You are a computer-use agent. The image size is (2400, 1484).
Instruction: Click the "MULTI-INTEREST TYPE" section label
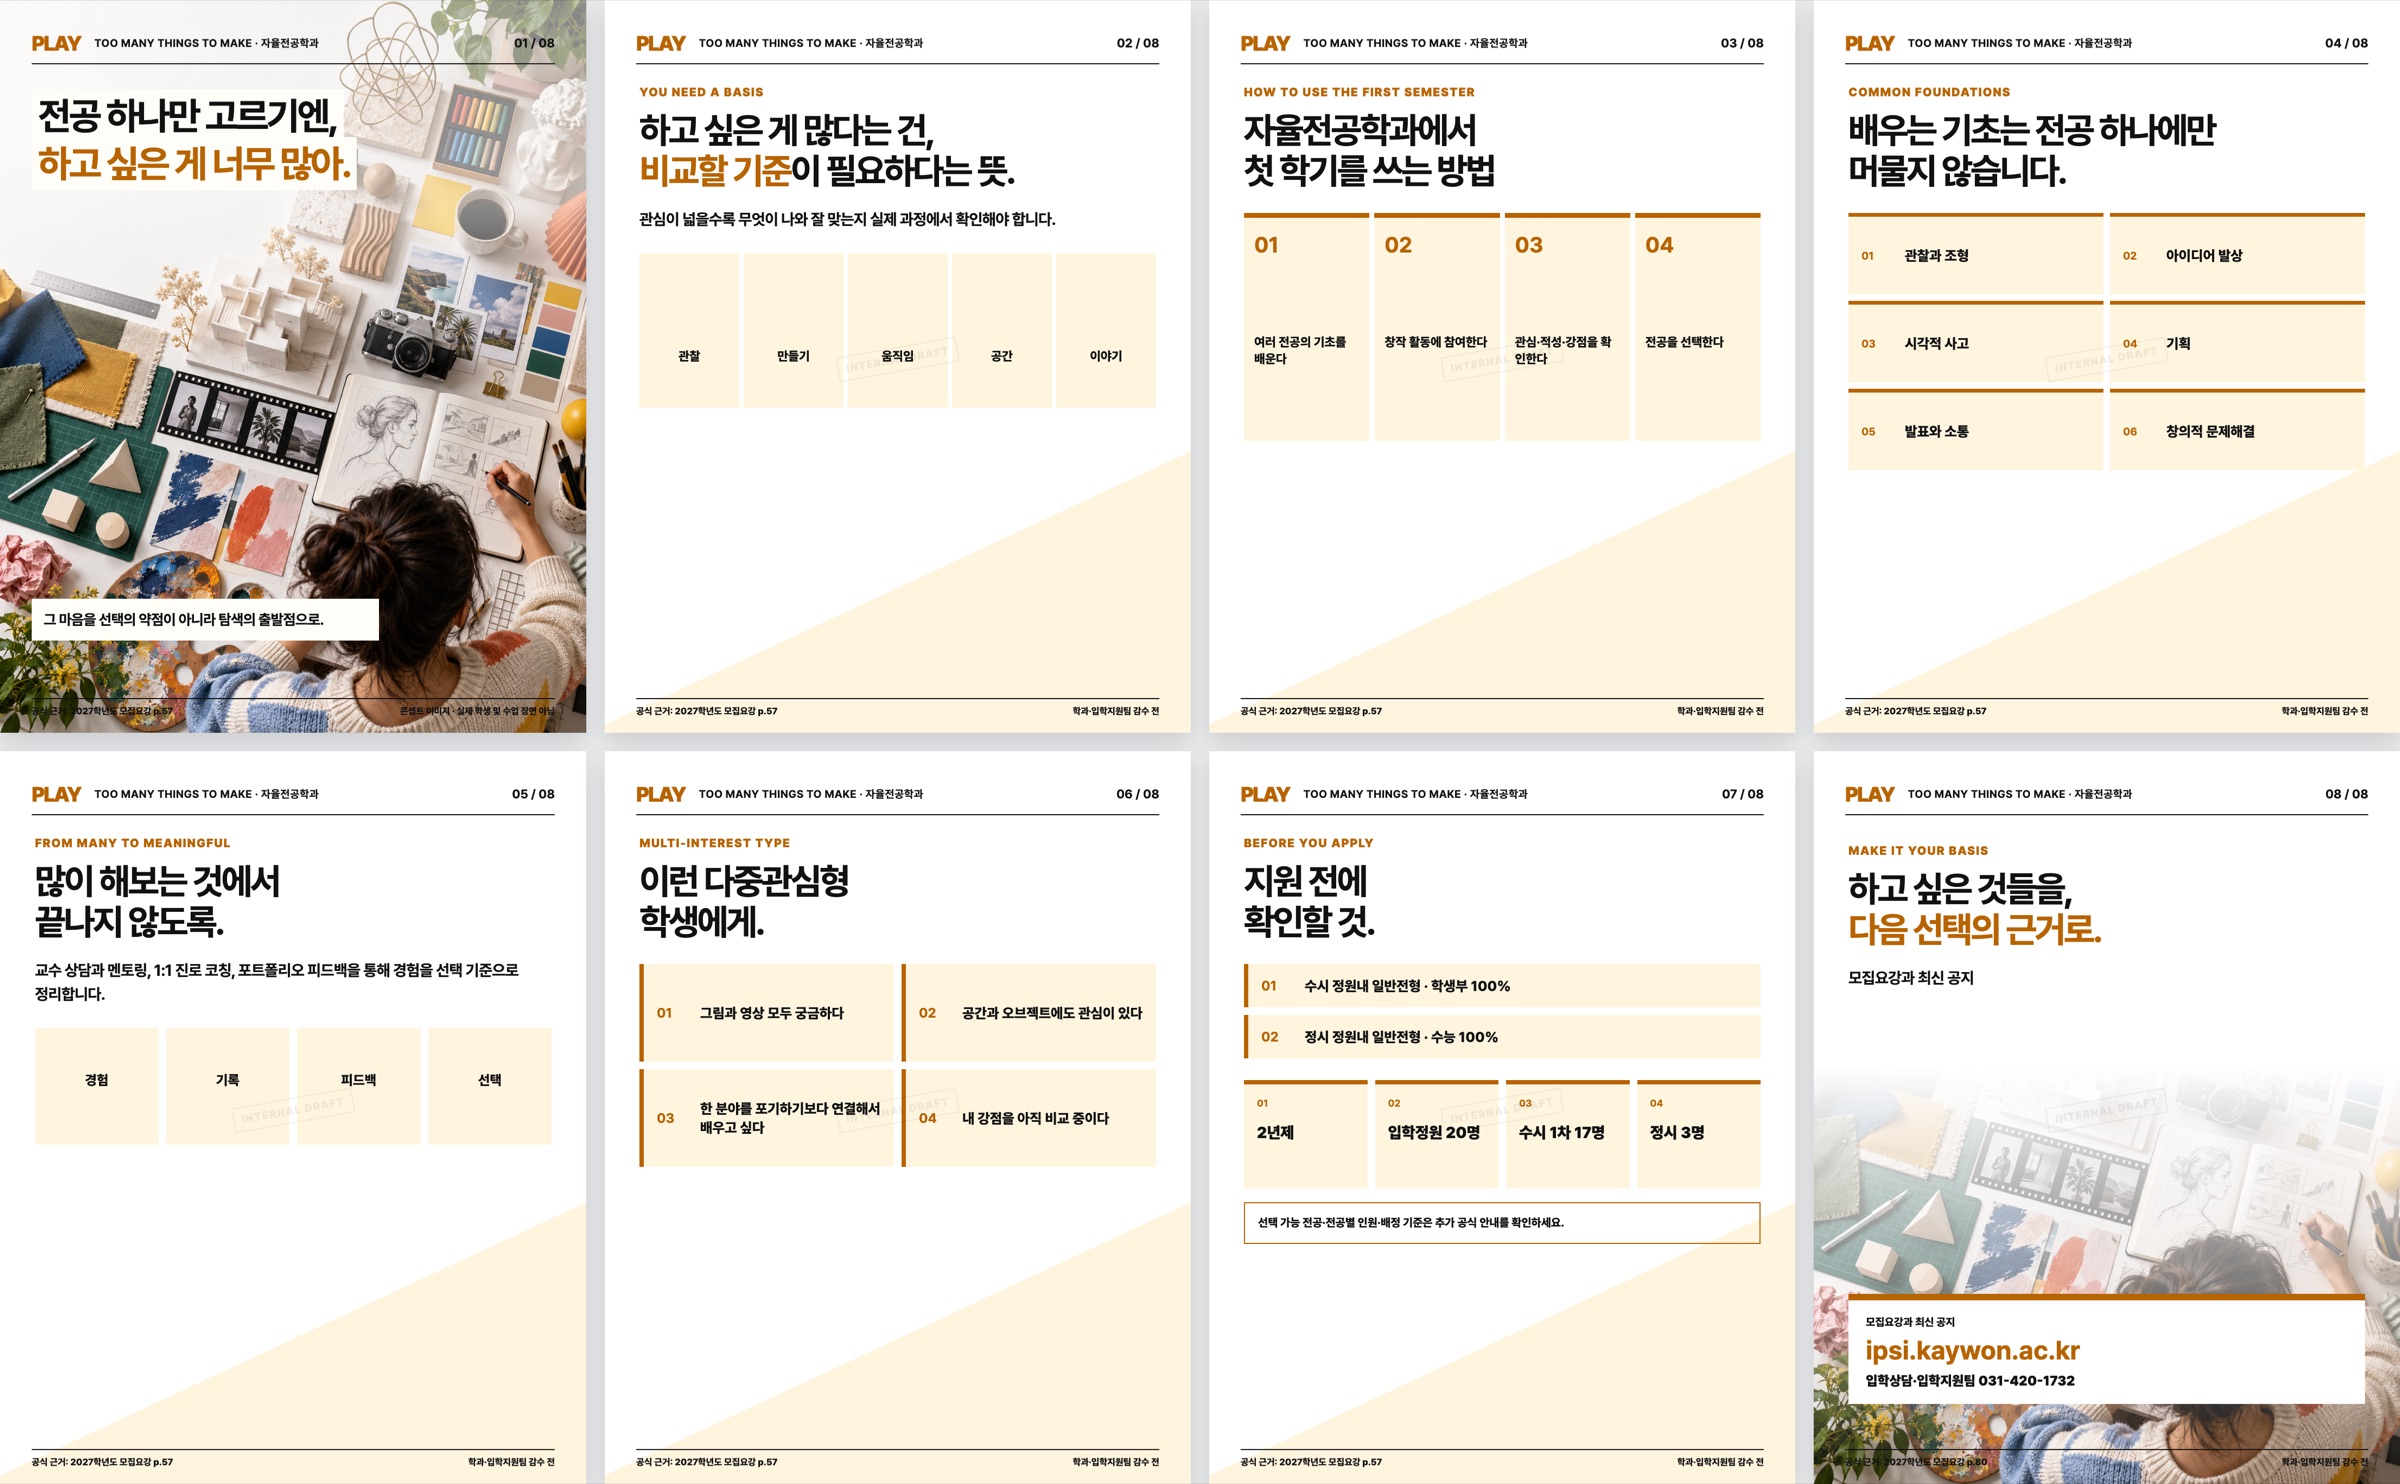point(714,843)
